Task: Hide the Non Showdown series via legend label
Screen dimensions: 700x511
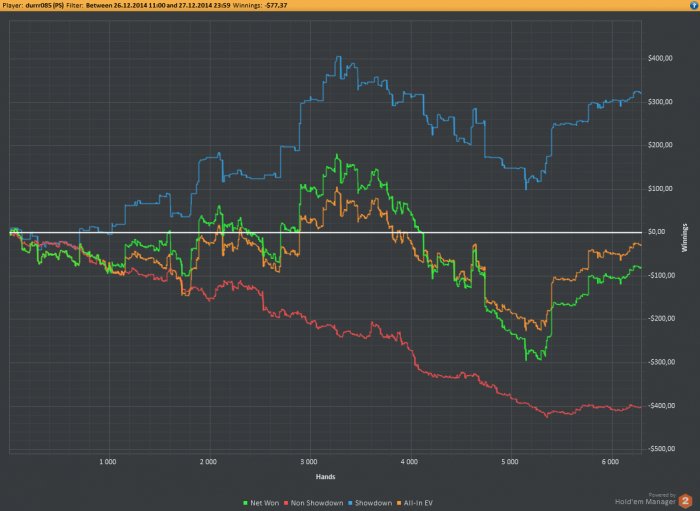Action: 317,503
